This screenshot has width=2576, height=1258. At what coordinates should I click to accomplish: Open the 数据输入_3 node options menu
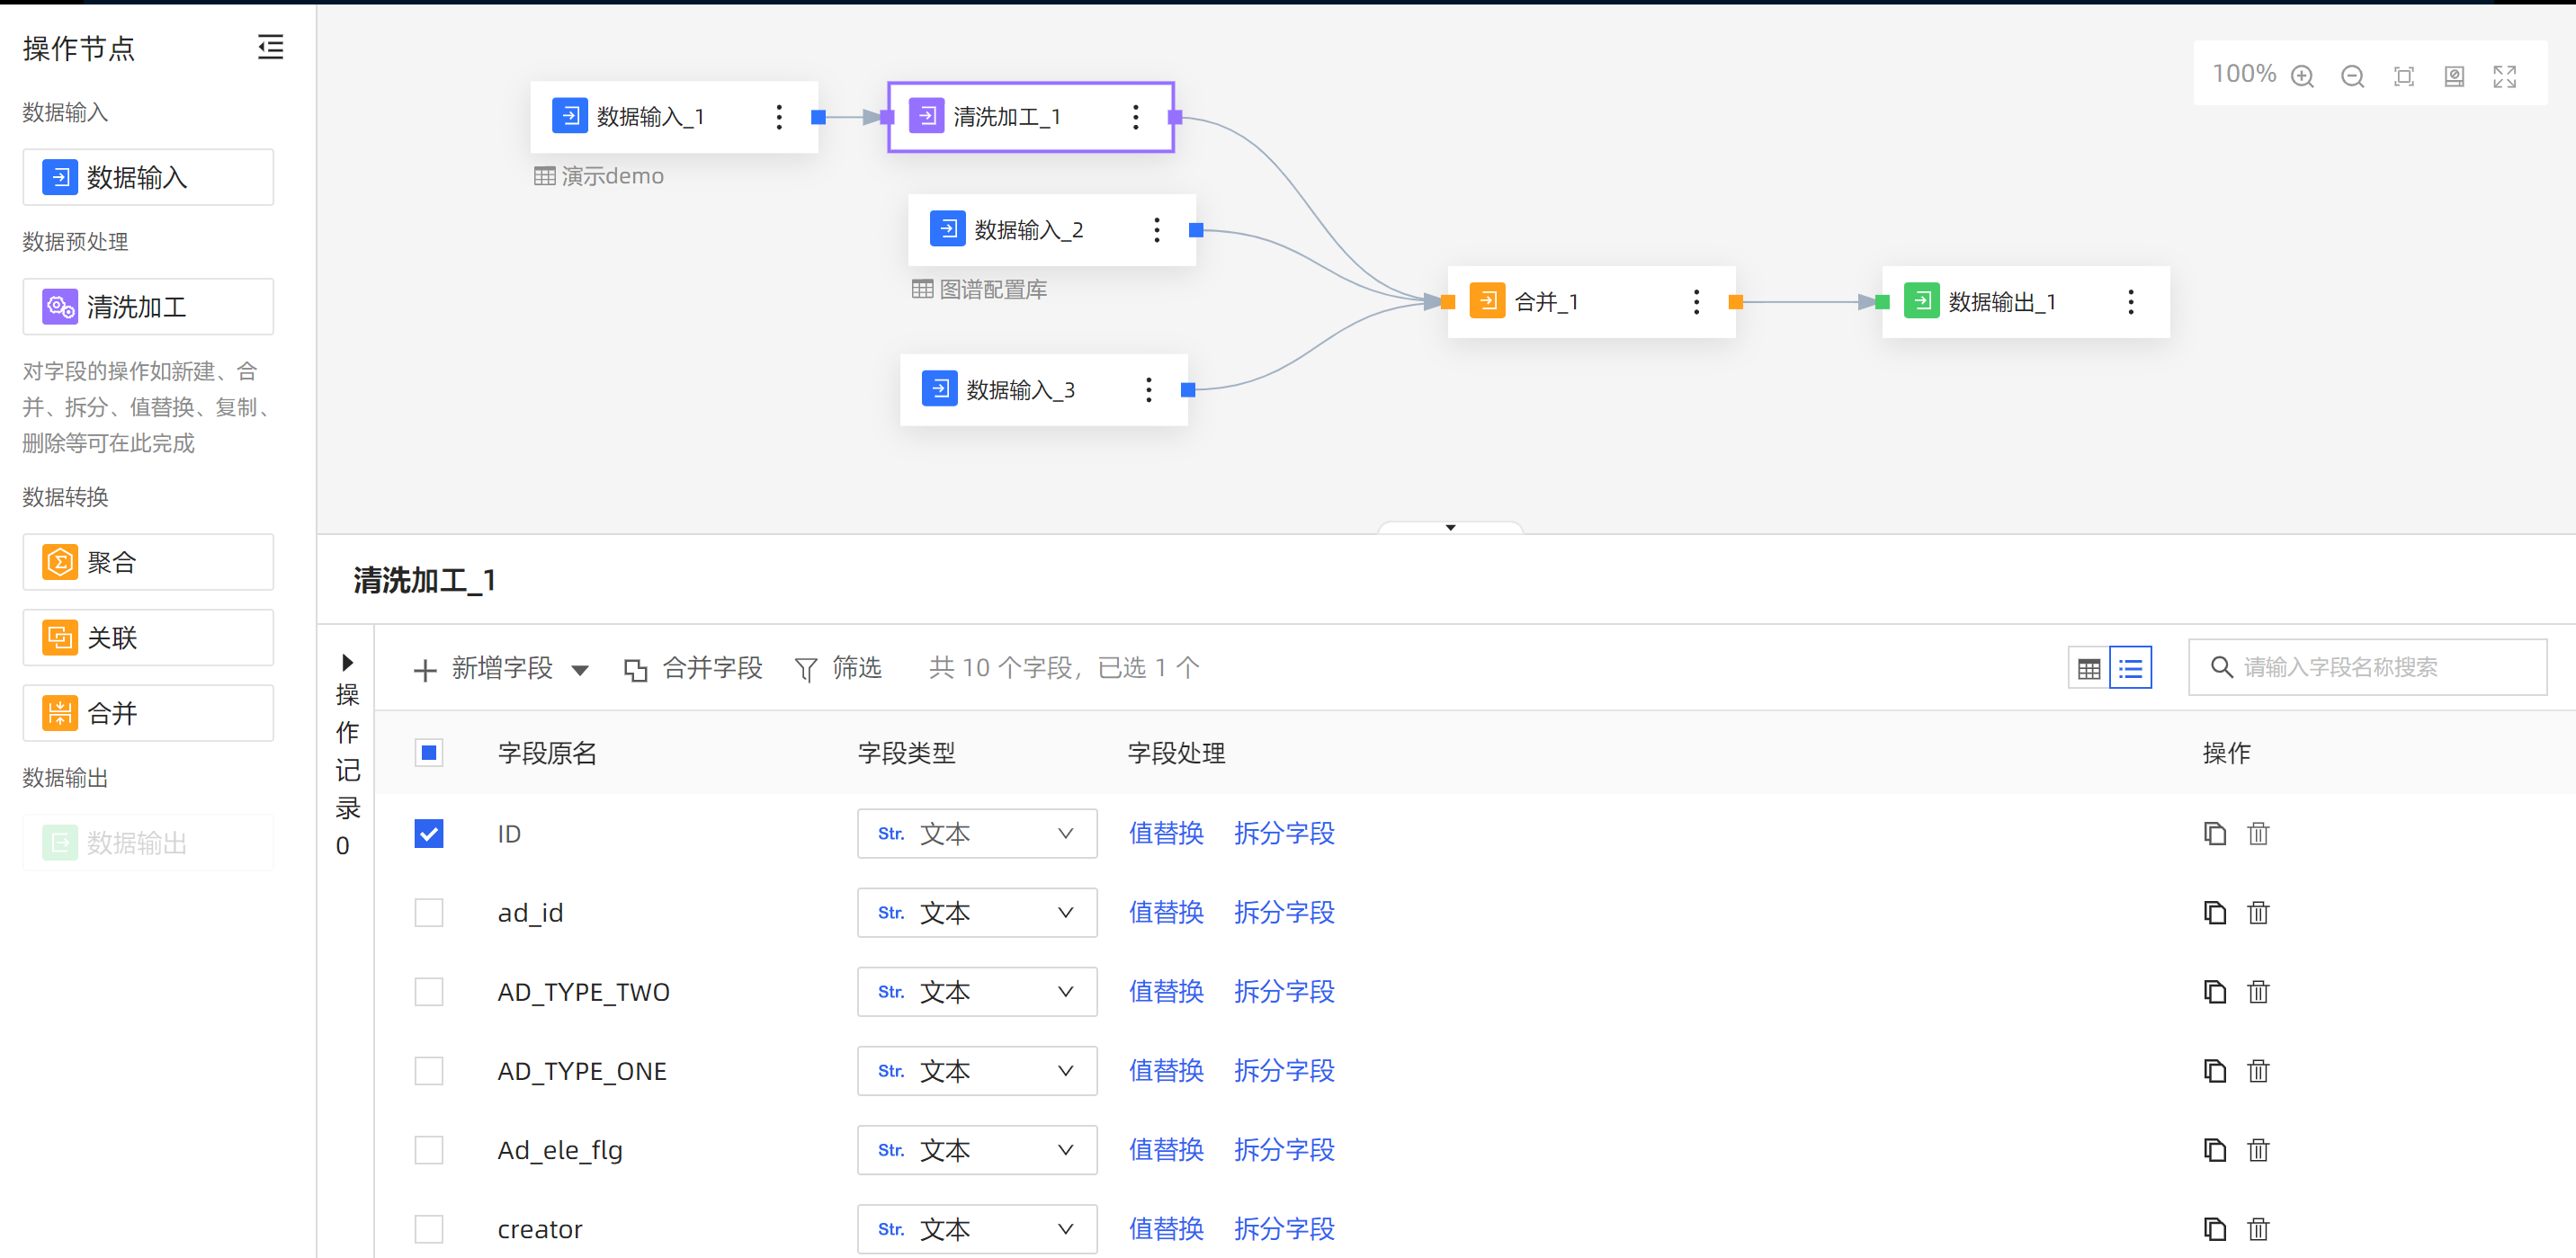1149,390
